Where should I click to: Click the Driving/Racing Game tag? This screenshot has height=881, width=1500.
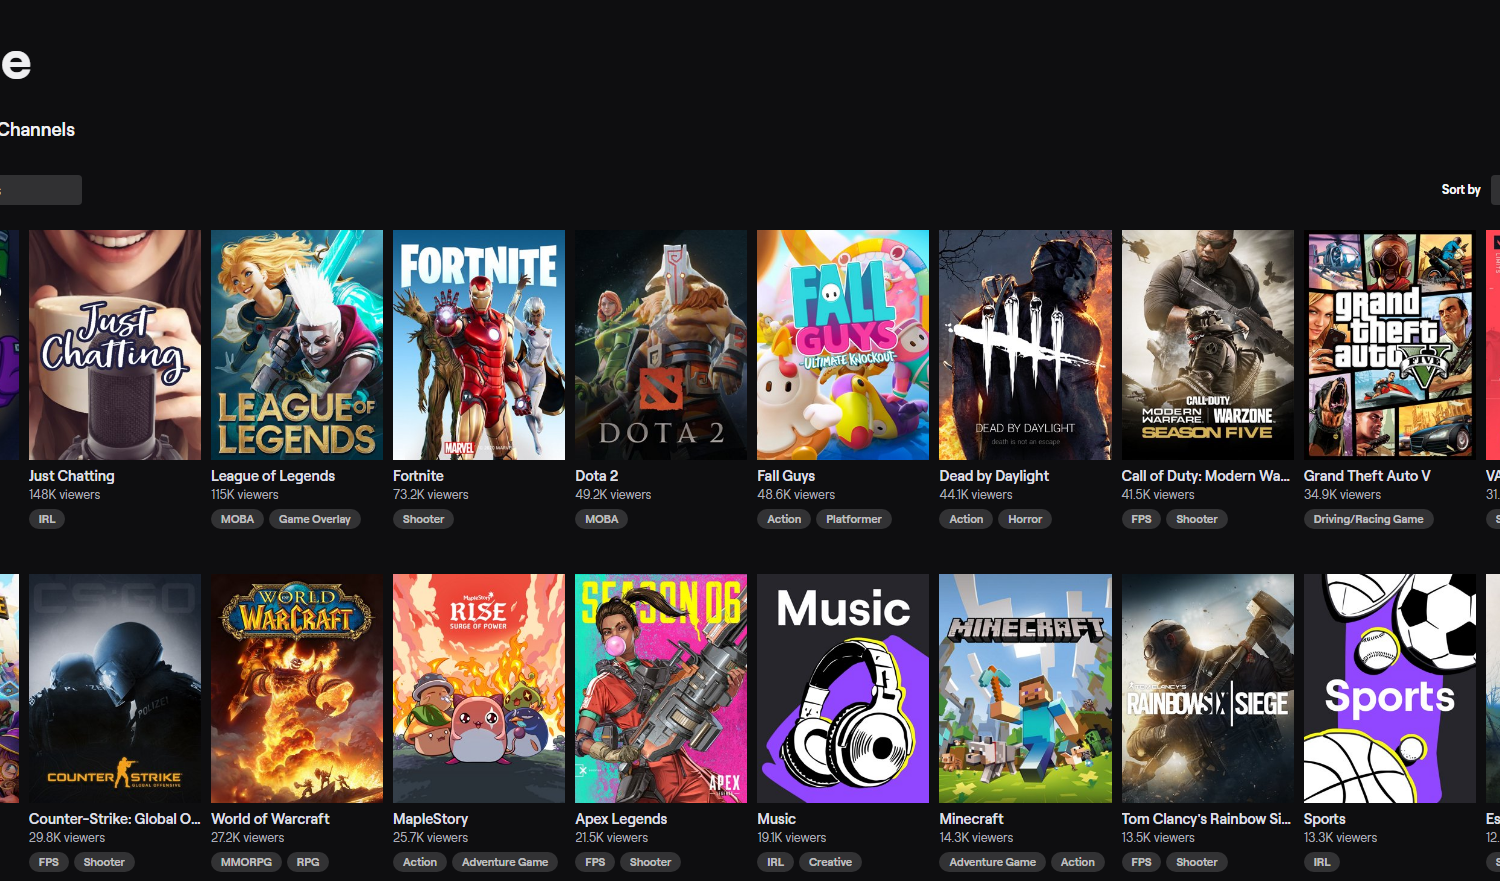pyautogui.click(x=1368, y=519)
